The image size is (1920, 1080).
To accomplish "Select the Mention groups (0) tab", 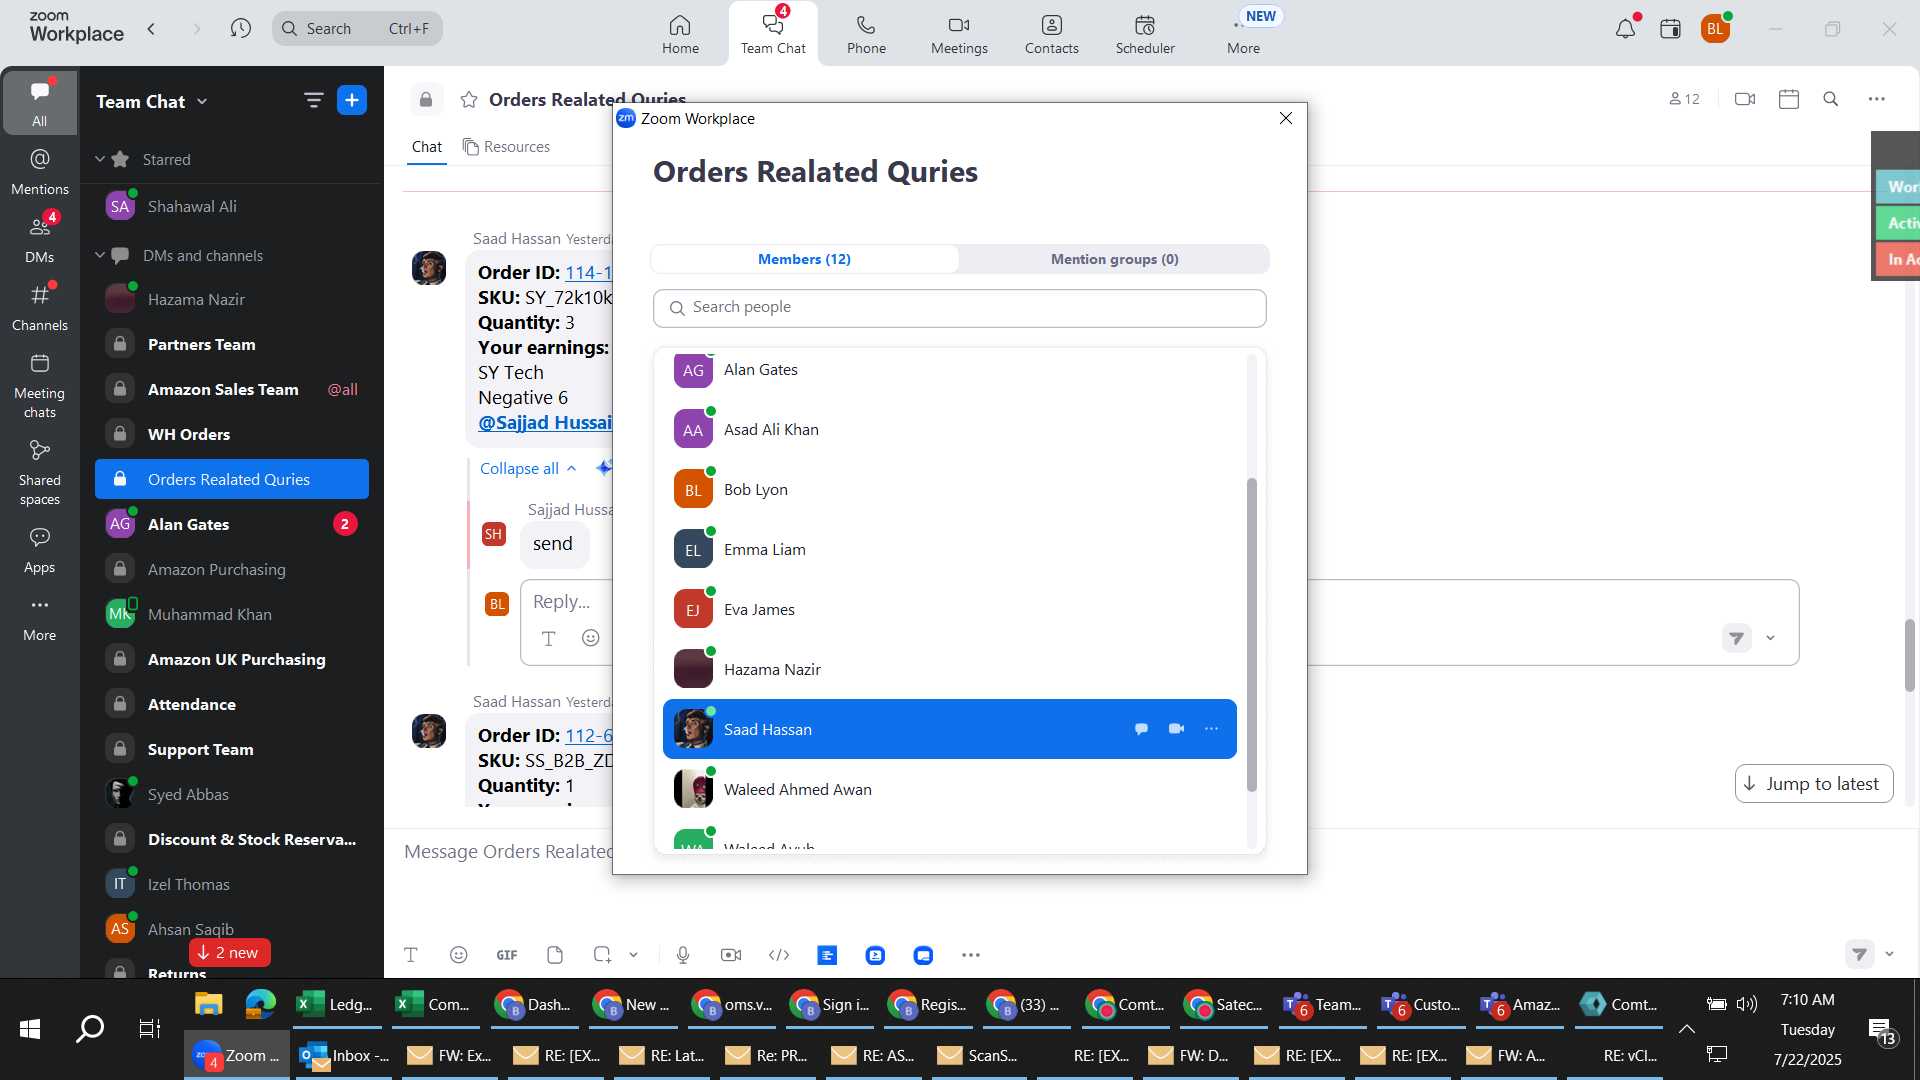I will [x=1114, y=259].
